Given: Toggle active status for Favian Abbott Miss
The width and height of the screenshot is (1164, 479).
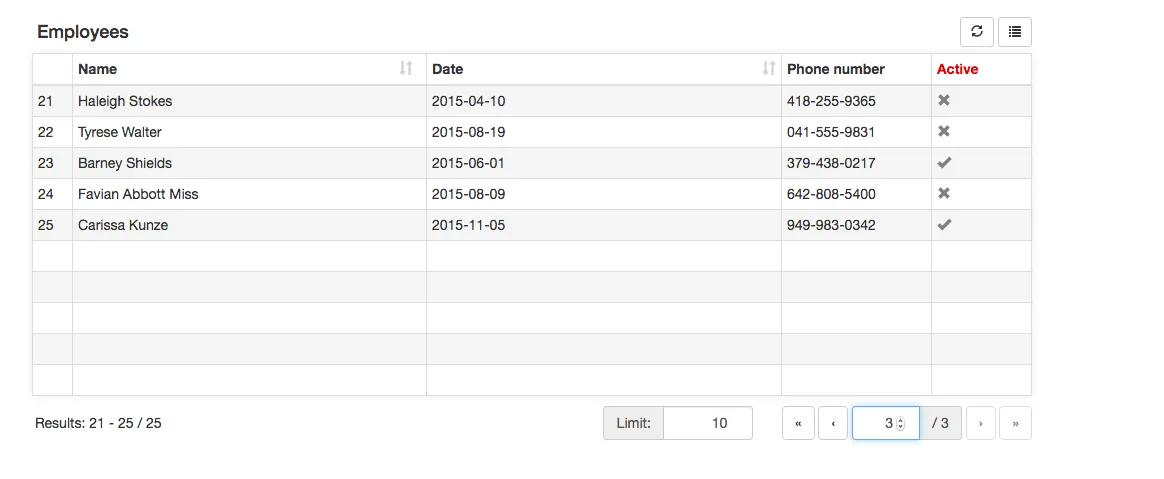Looking at the screenshot, I should pos(943,194).
